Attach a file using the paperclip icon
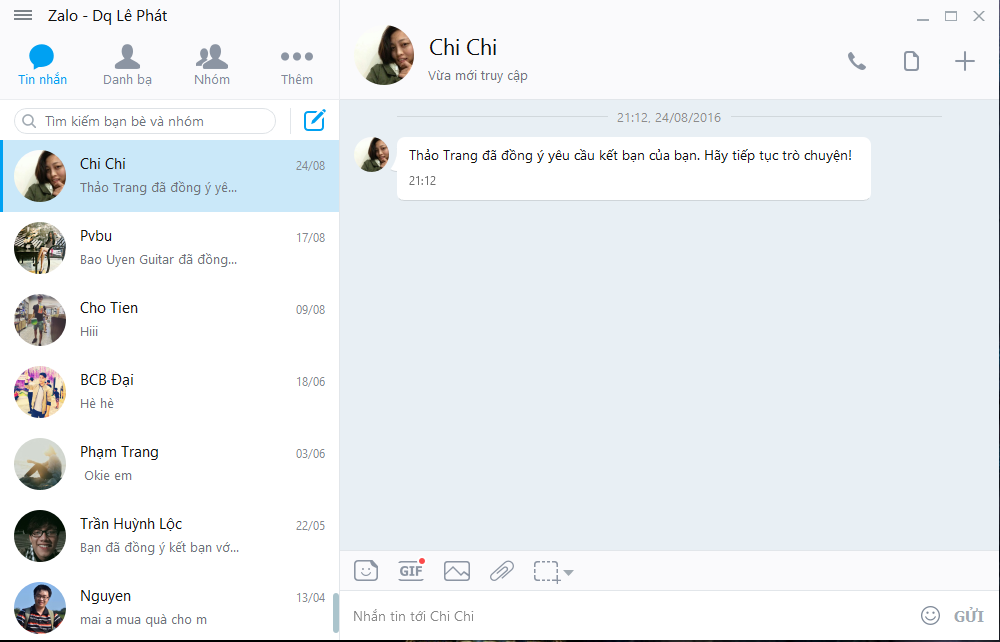This screenshot has height=642, width=1000. (501, 570)
